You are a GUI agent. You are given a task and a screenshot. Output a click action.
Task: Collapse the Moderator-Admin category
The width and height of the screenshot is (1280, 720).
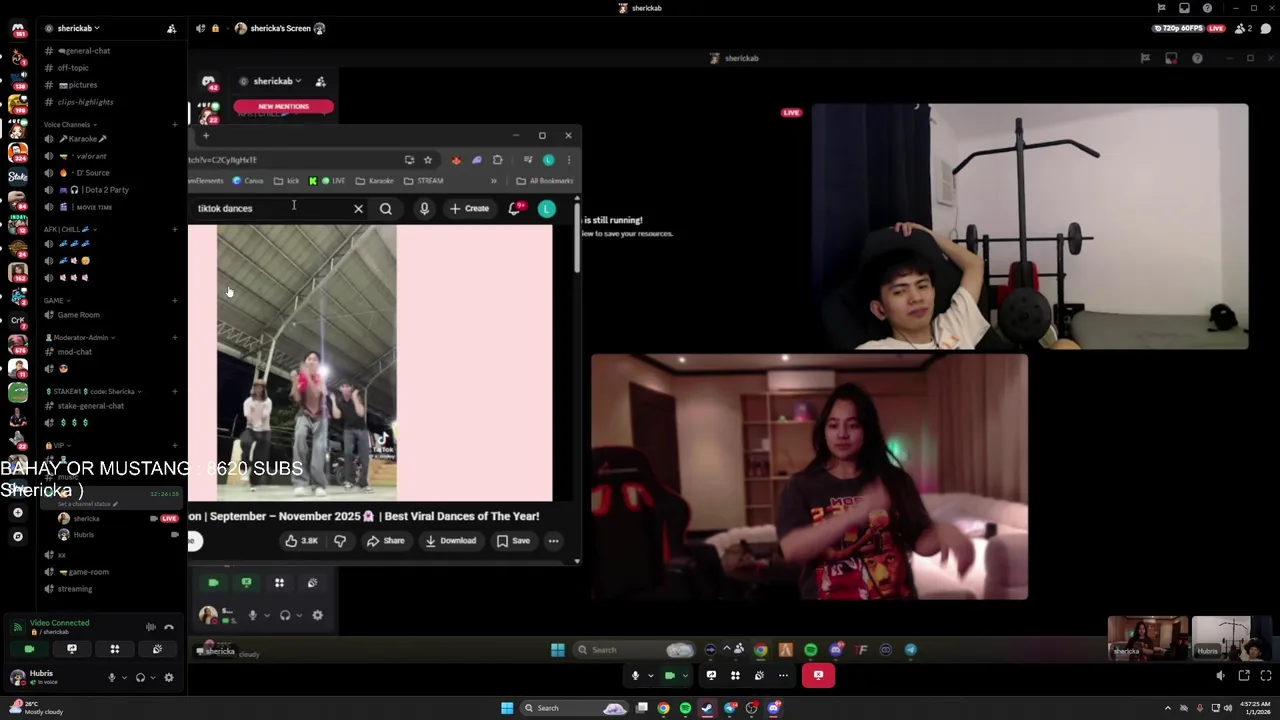tap(78, 337)
